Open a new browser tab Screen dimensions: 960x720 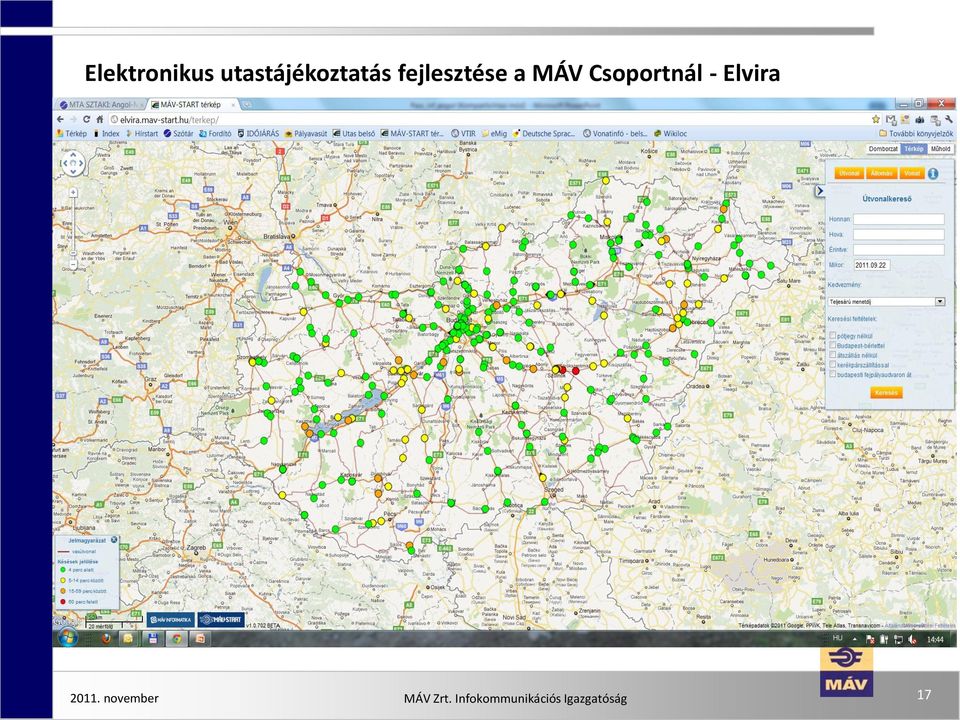(247, 105)
